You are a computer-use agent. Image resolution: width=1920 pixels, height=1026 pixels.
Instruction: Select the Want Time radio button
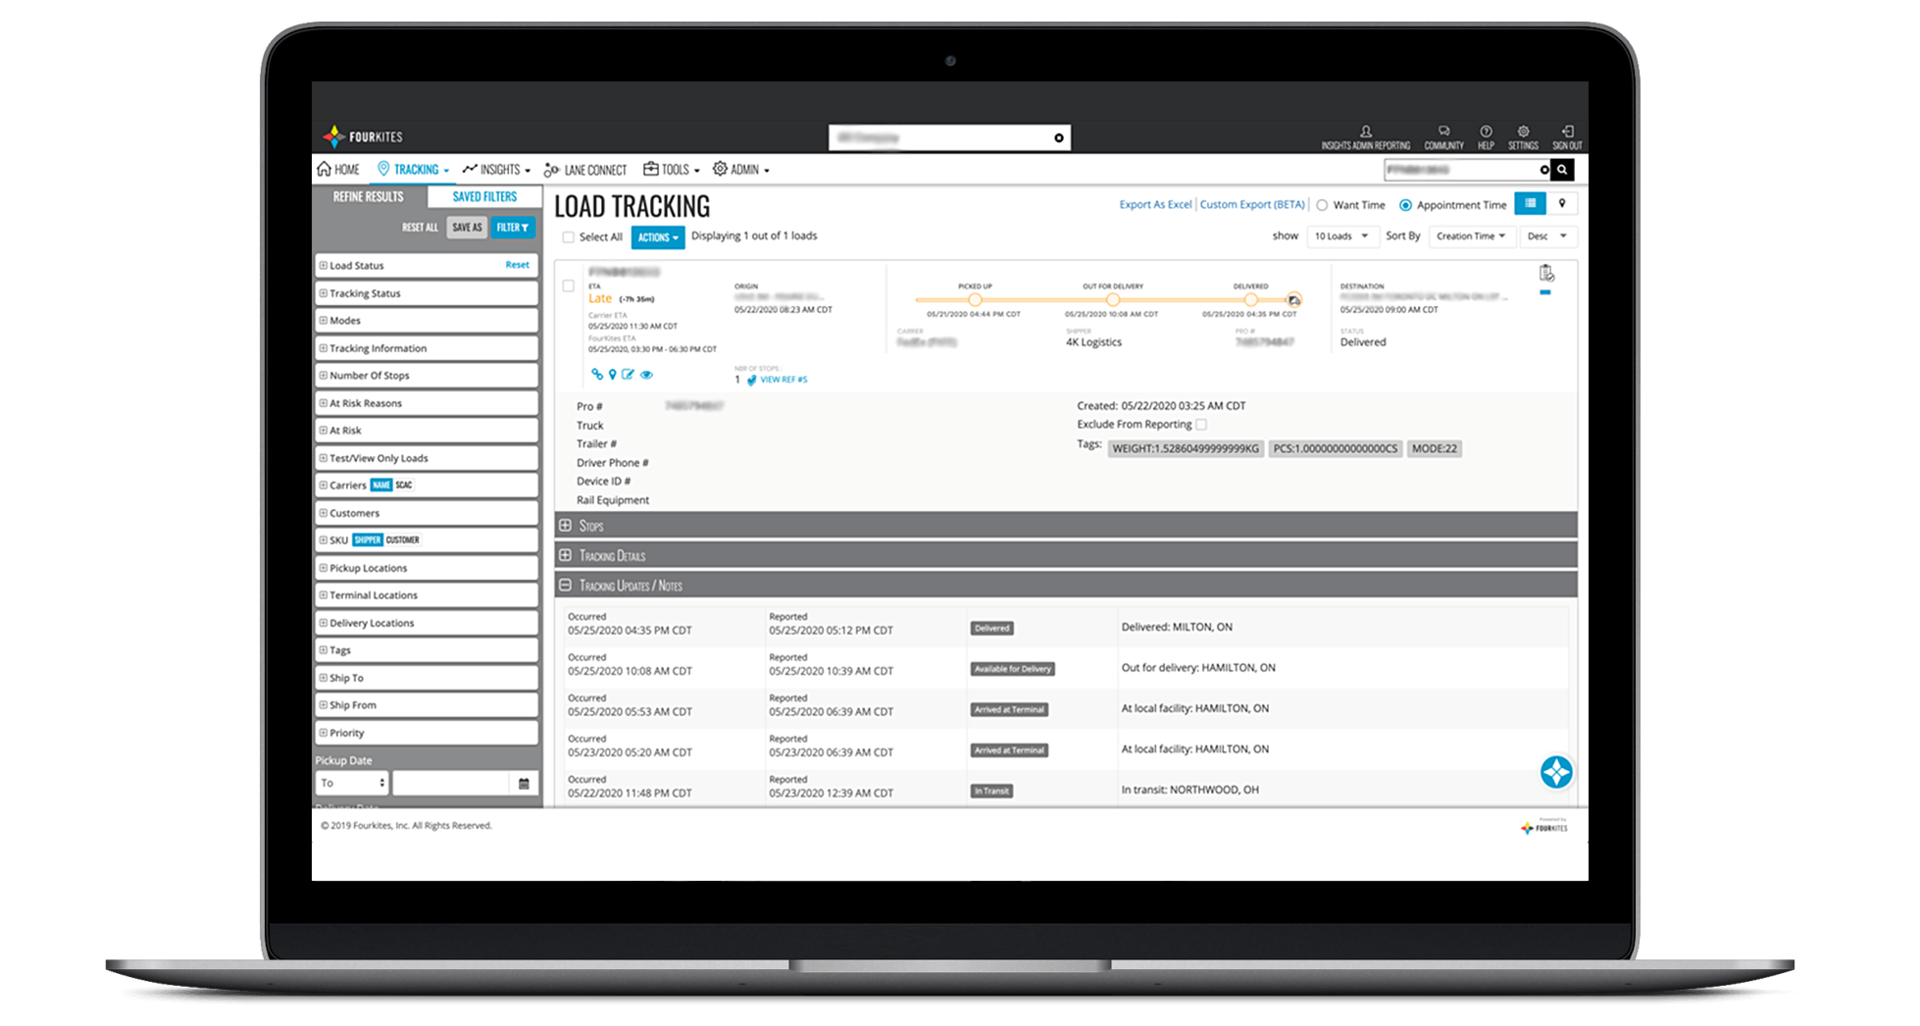coord(1322,205)
